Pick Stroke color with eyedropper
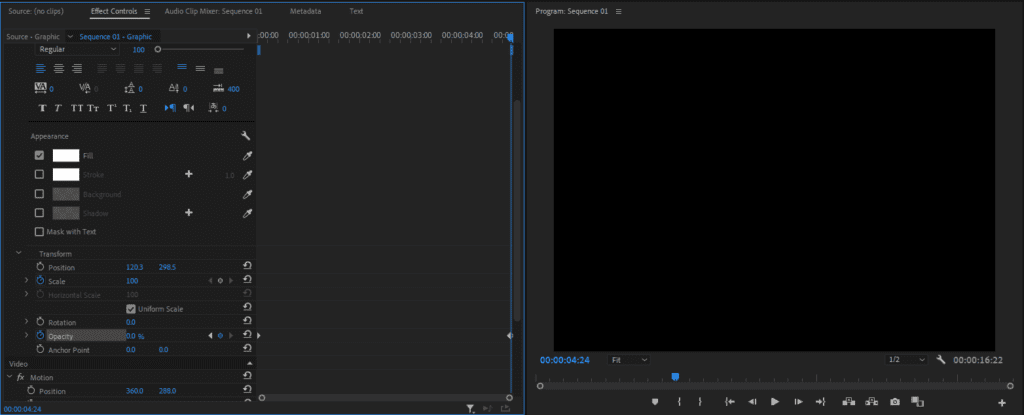The width and height of the screenshot is (1024, 415). (248, 175)
